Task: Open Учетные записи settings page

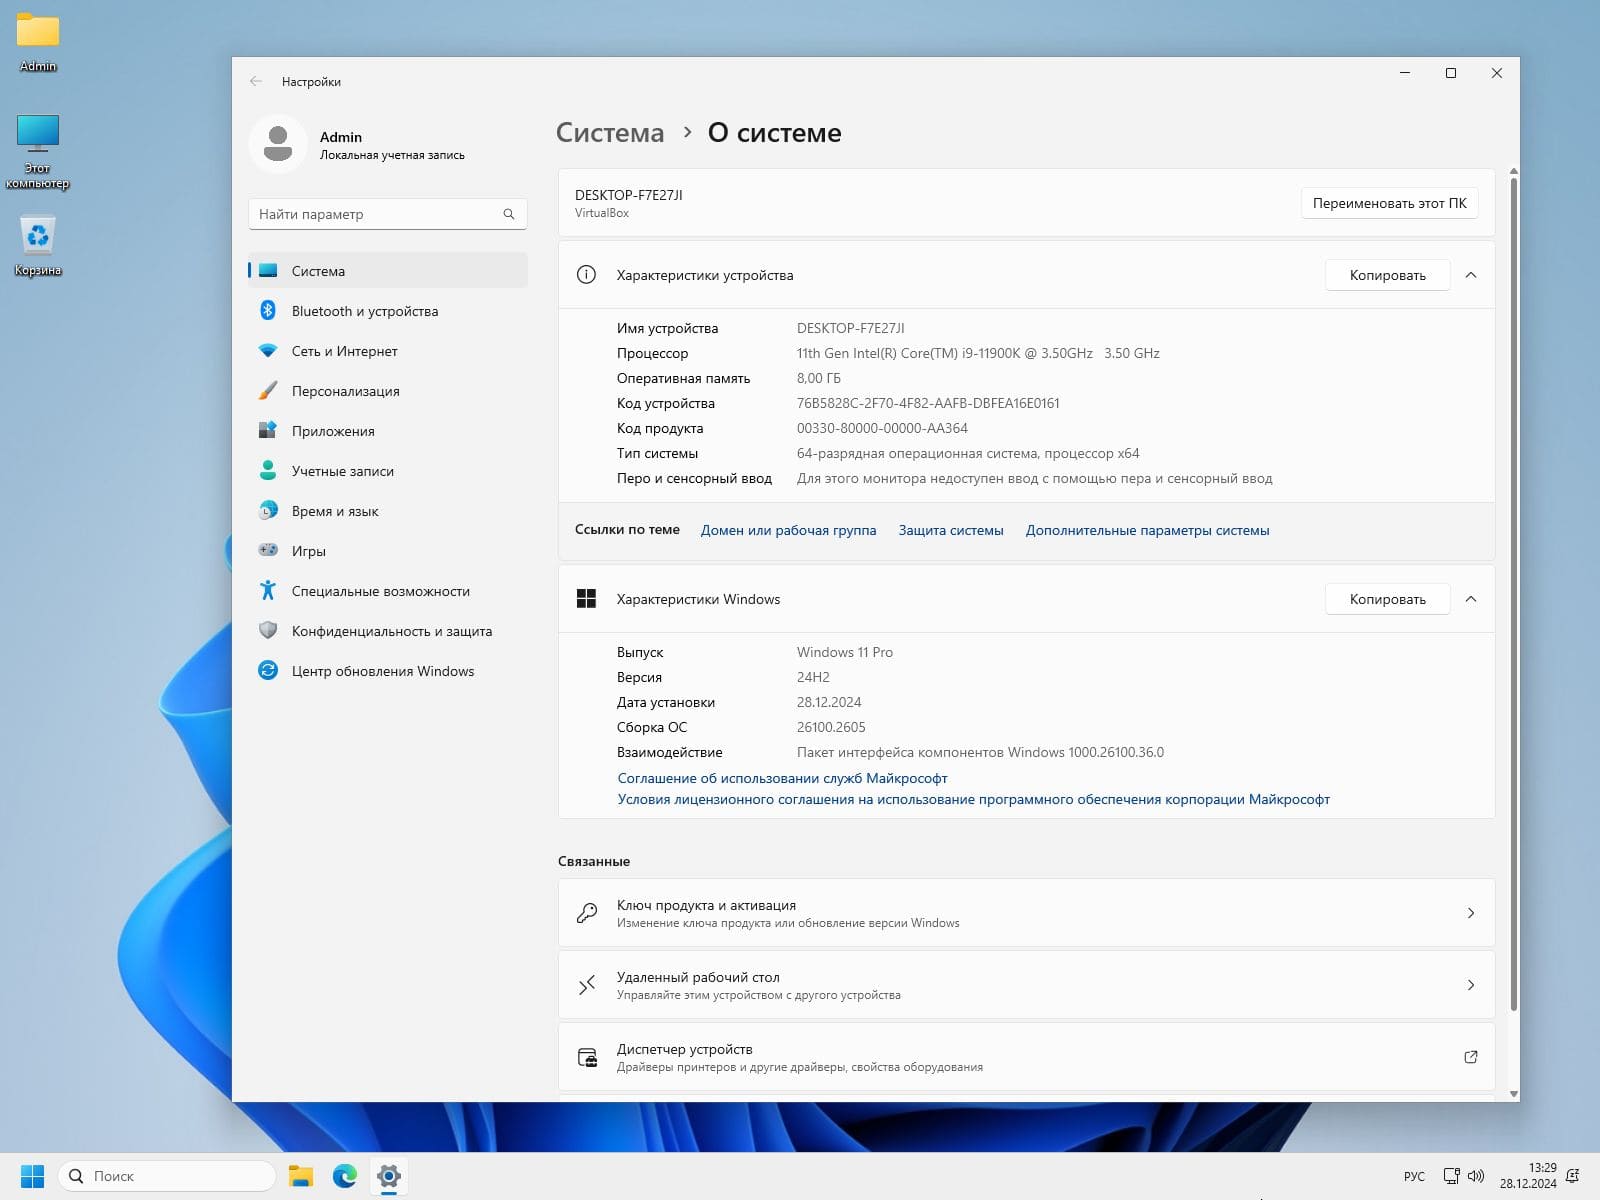Action: [388, 471]
